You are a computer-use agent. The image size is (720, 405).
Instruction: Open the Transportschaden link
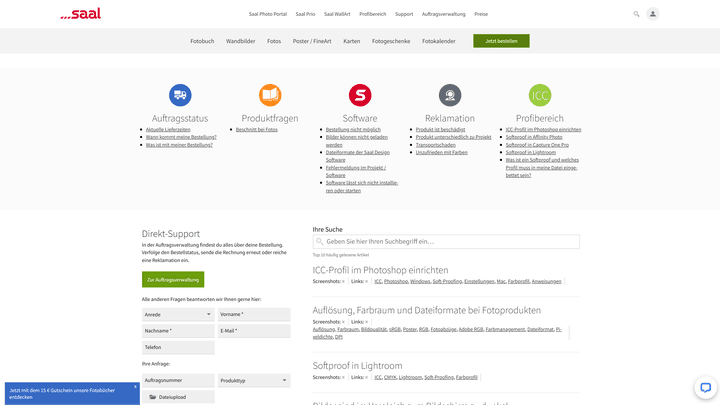[x=436, y=144]
